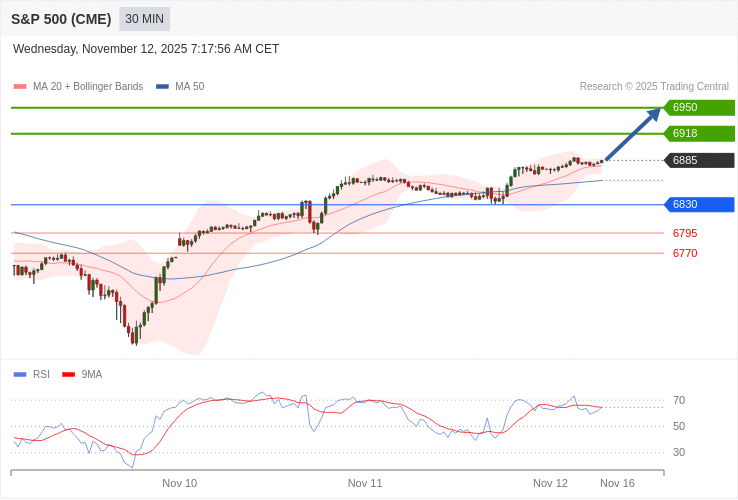Click the S&P 500 (CME) title
The image size is (738, 500).
[x=61, y=19]
